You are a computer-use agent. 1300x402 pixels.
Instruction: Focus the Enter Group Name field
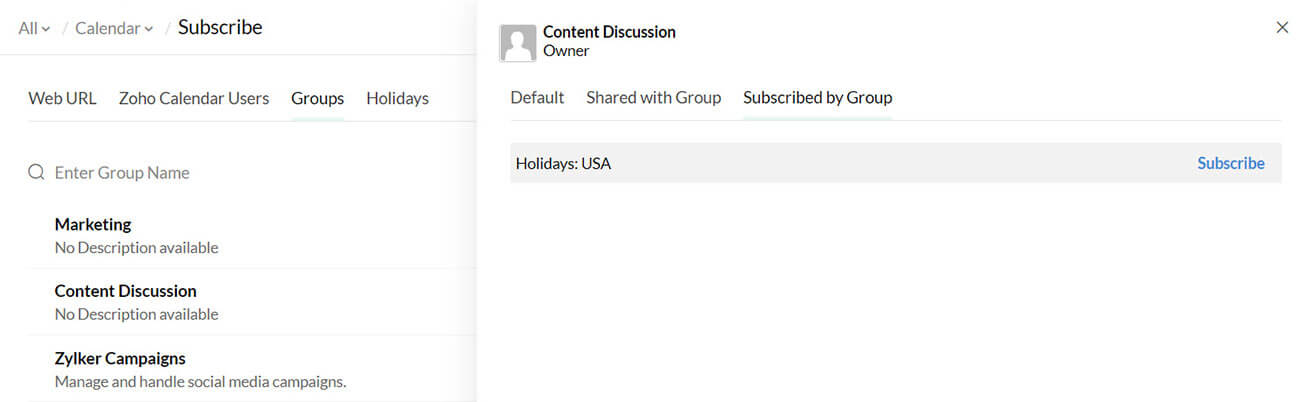coord(200,172)
